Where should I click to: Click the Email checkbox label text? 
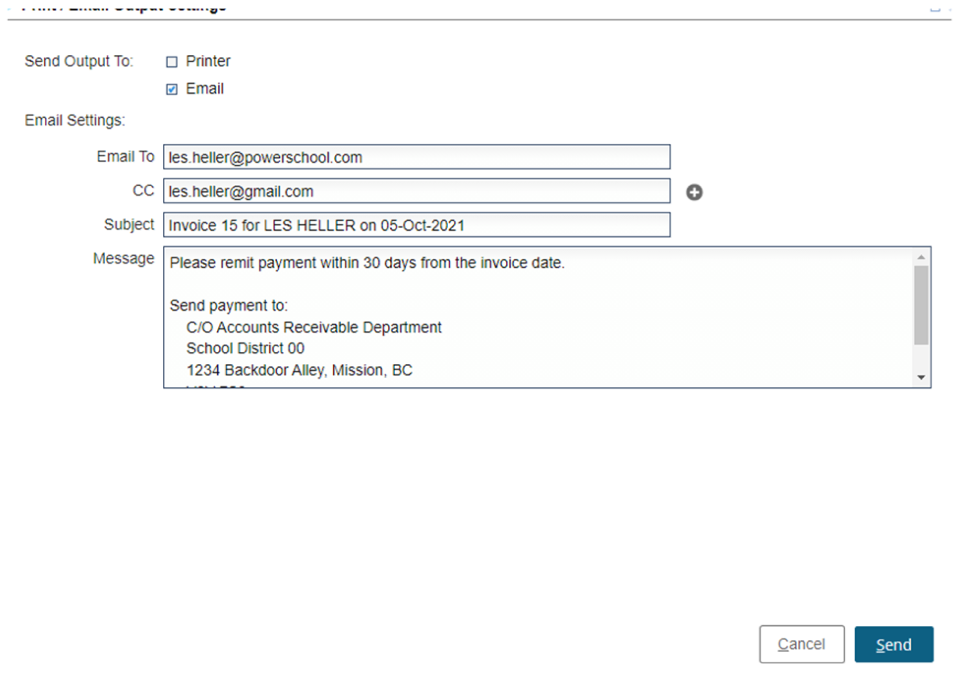[205, 89]
